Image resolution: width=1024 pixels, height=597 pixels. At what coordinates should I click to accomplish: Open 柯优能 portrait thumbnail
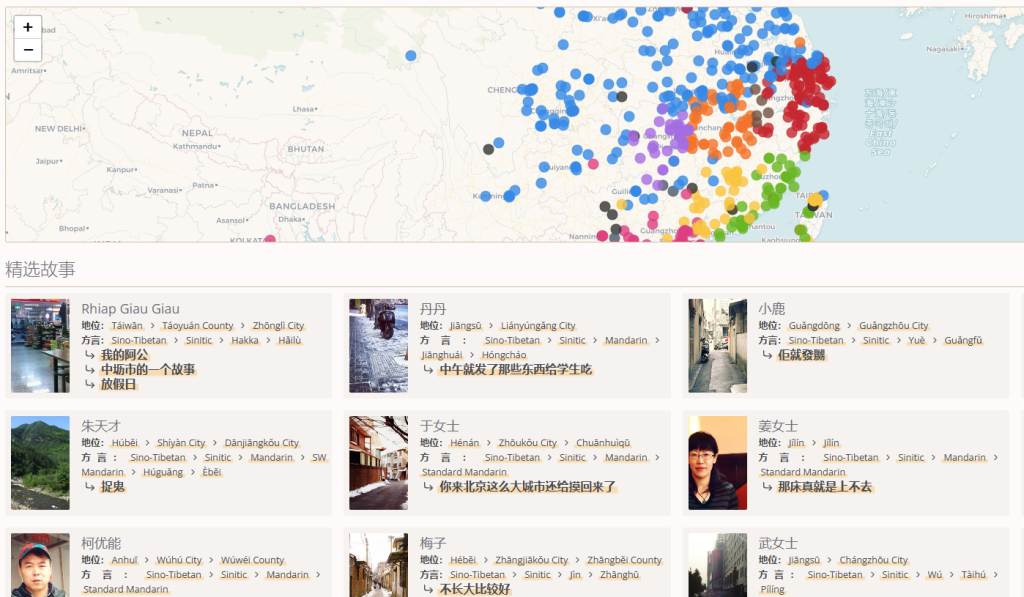[x=40, y=565]
